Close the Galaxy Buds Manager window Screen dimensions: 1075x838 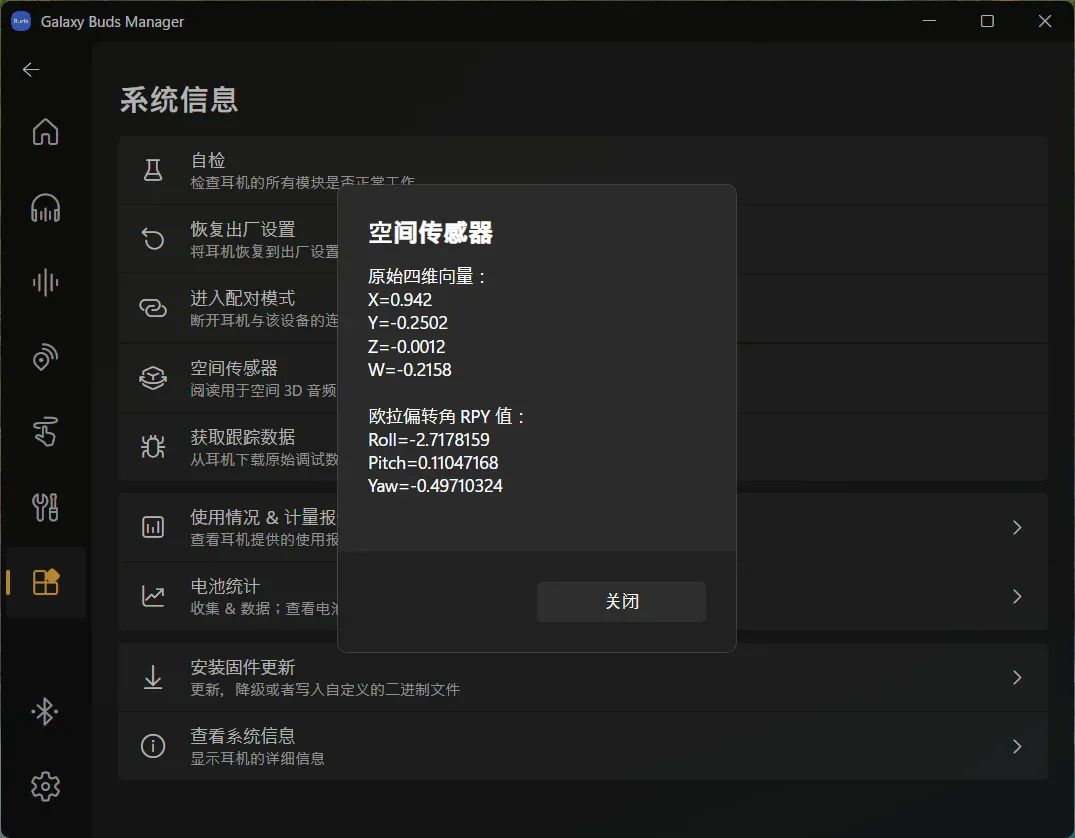click(x=1045, y=21)
